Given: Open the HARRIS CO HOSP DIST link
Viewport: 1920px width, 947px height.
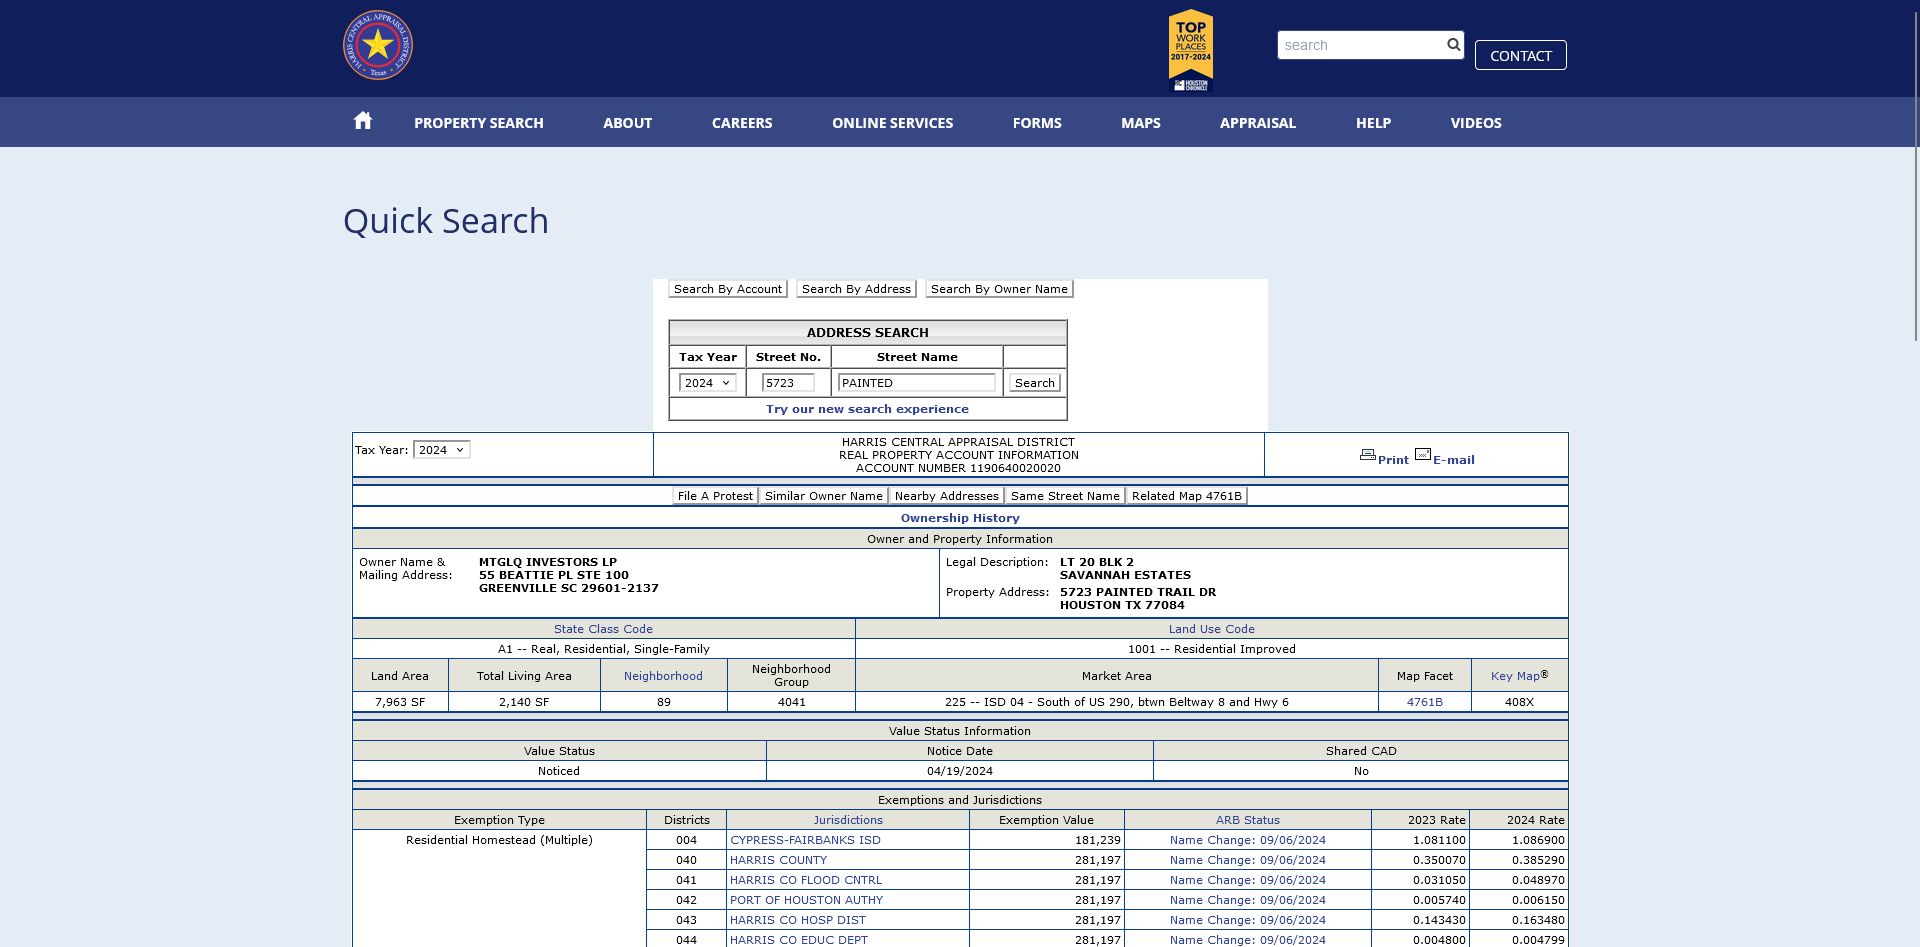Looking at the screenshot, I should 798,920.
